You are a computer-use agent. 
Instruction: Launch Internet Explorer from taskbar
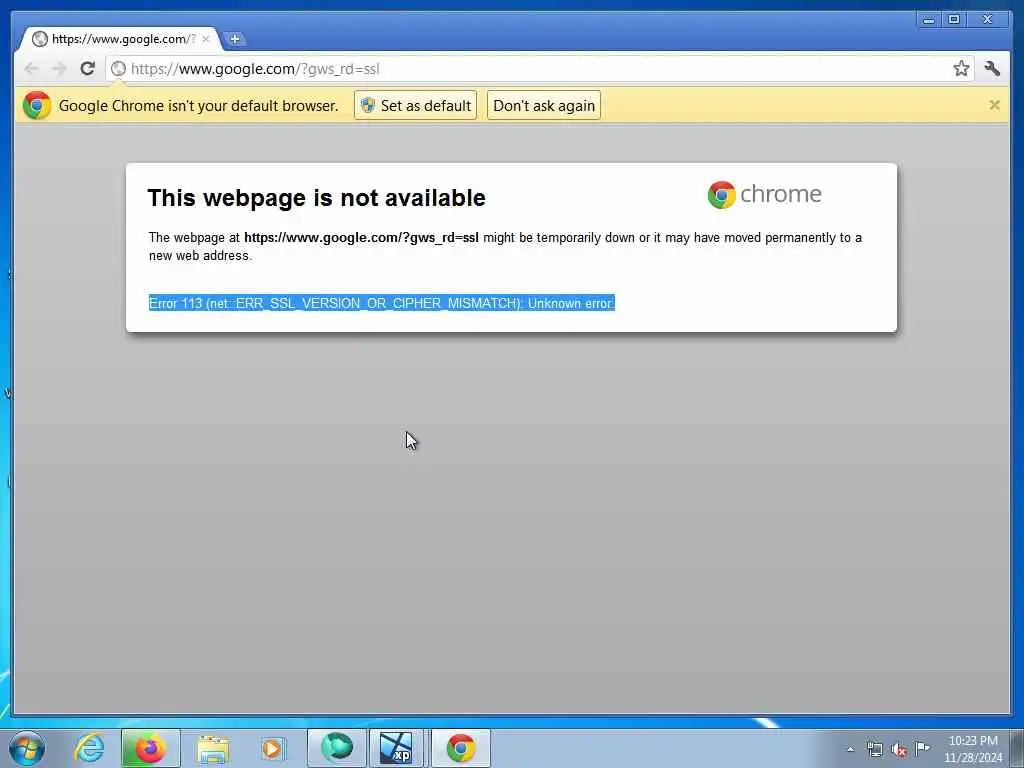point(89,748)
